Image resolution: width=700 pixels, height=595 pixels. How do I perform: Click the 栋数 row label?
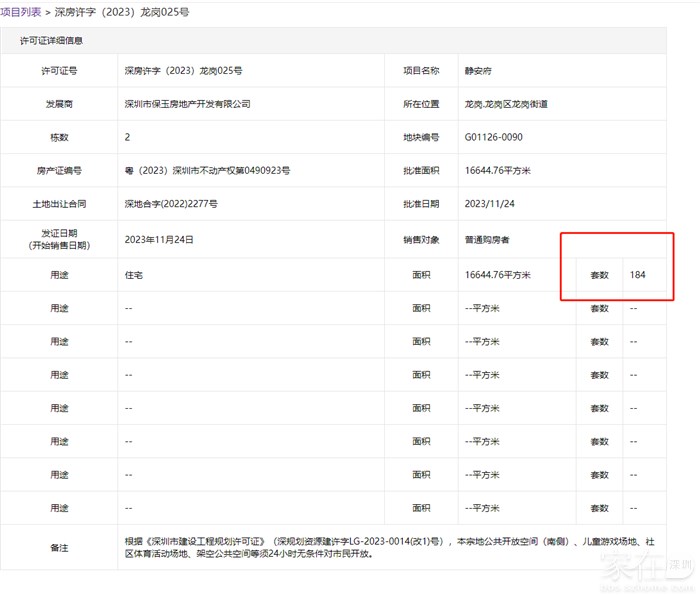pyautogui.click(x=59, y=137)
